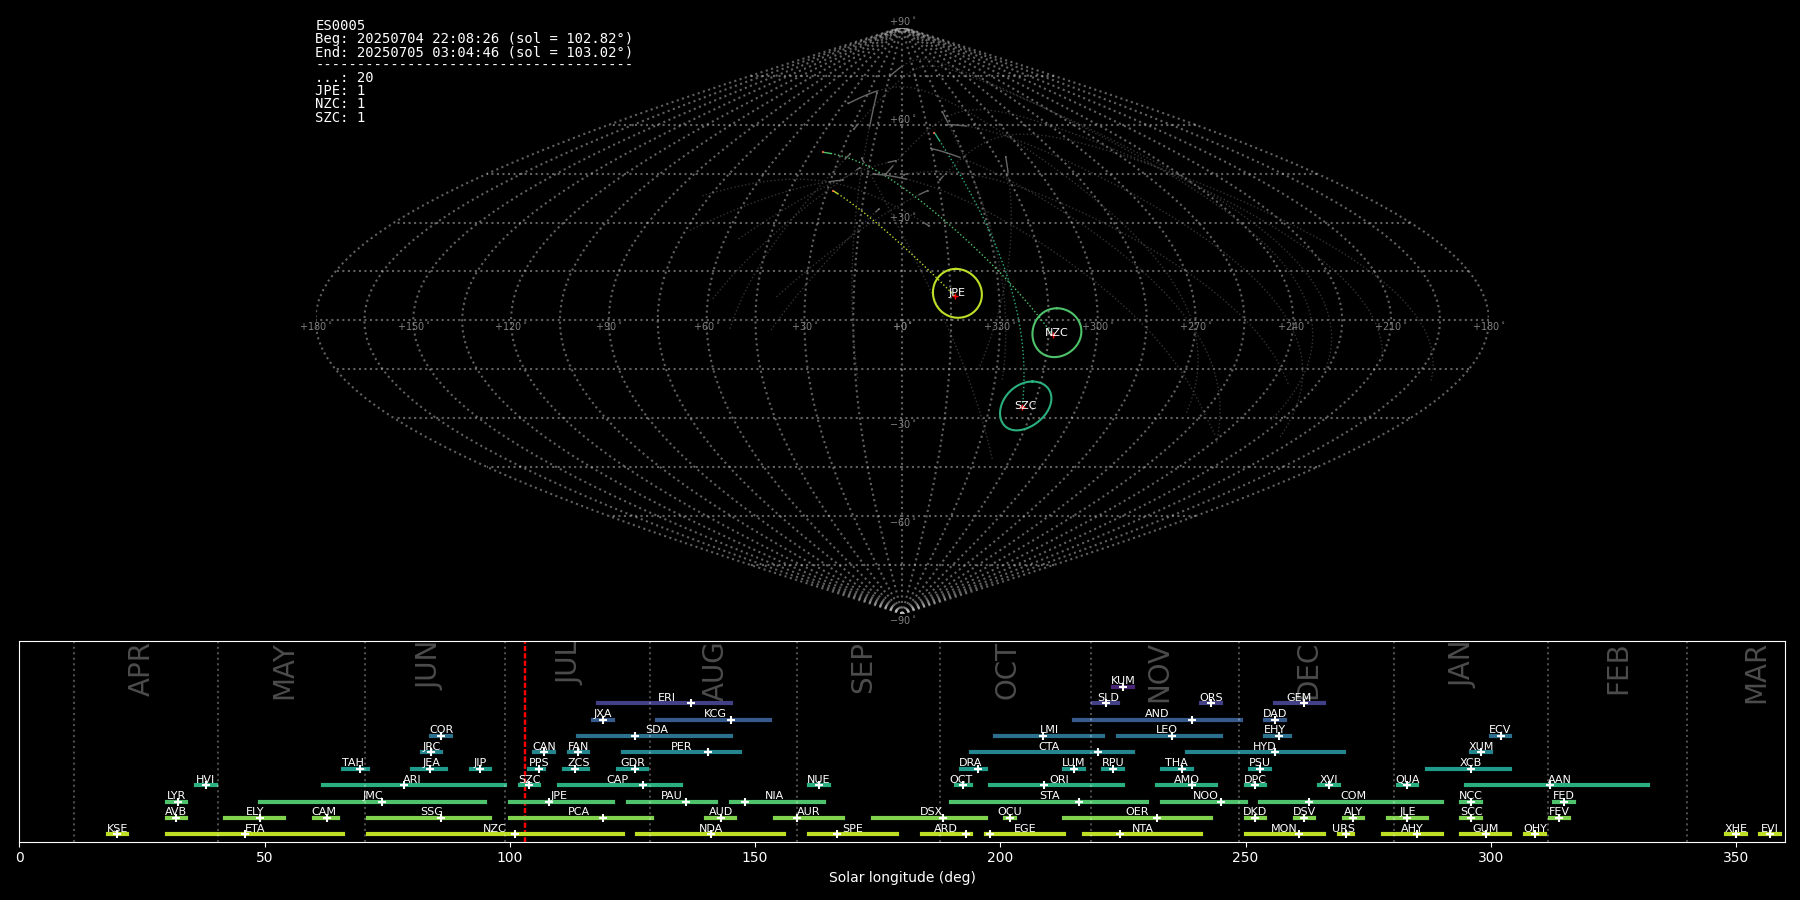Click the COR shower label in timeline

[441, 730]
